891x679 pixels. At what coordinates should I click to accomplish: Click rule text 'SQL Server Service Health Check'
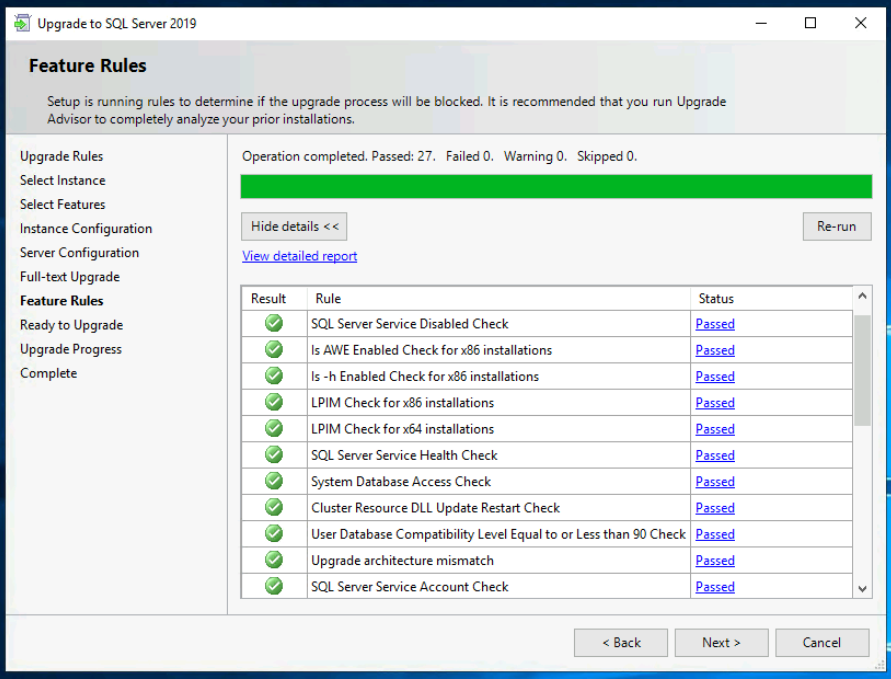[x=404, y=455]
